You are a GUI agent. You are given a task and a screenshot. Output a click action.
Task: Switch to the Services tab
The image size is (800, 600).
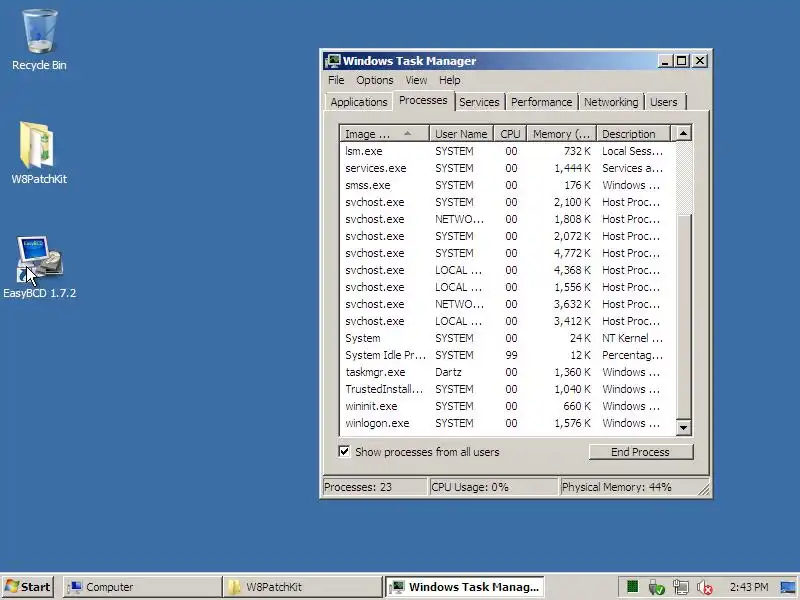coord(479,102)
